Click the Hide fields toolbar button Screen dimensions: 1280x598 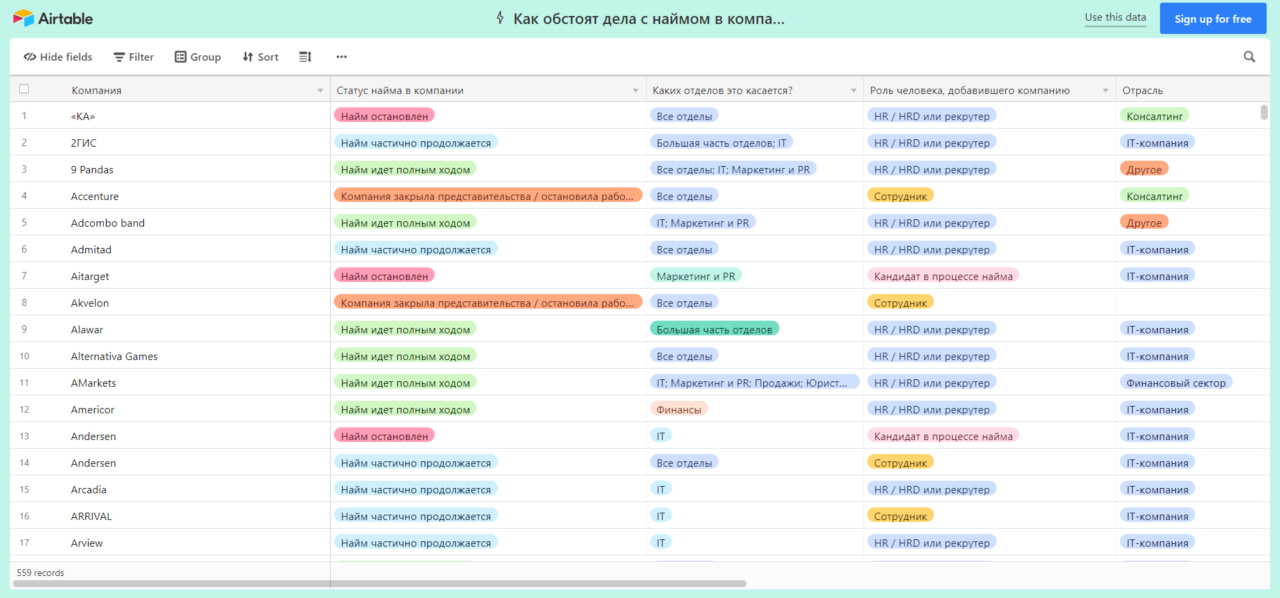(x=58, y=57)
